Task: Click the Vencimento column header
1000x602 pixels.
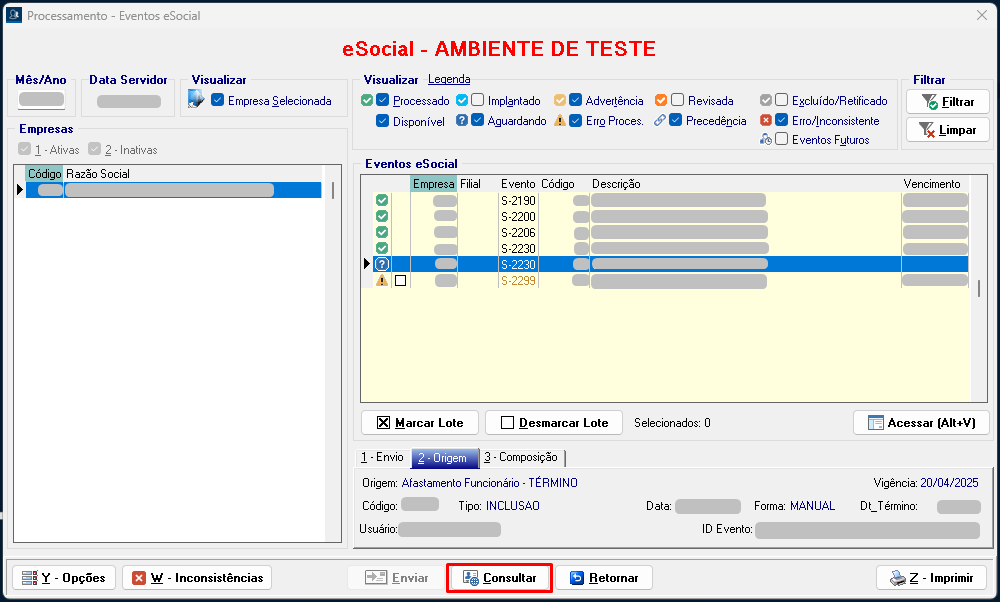Action: 931,184
